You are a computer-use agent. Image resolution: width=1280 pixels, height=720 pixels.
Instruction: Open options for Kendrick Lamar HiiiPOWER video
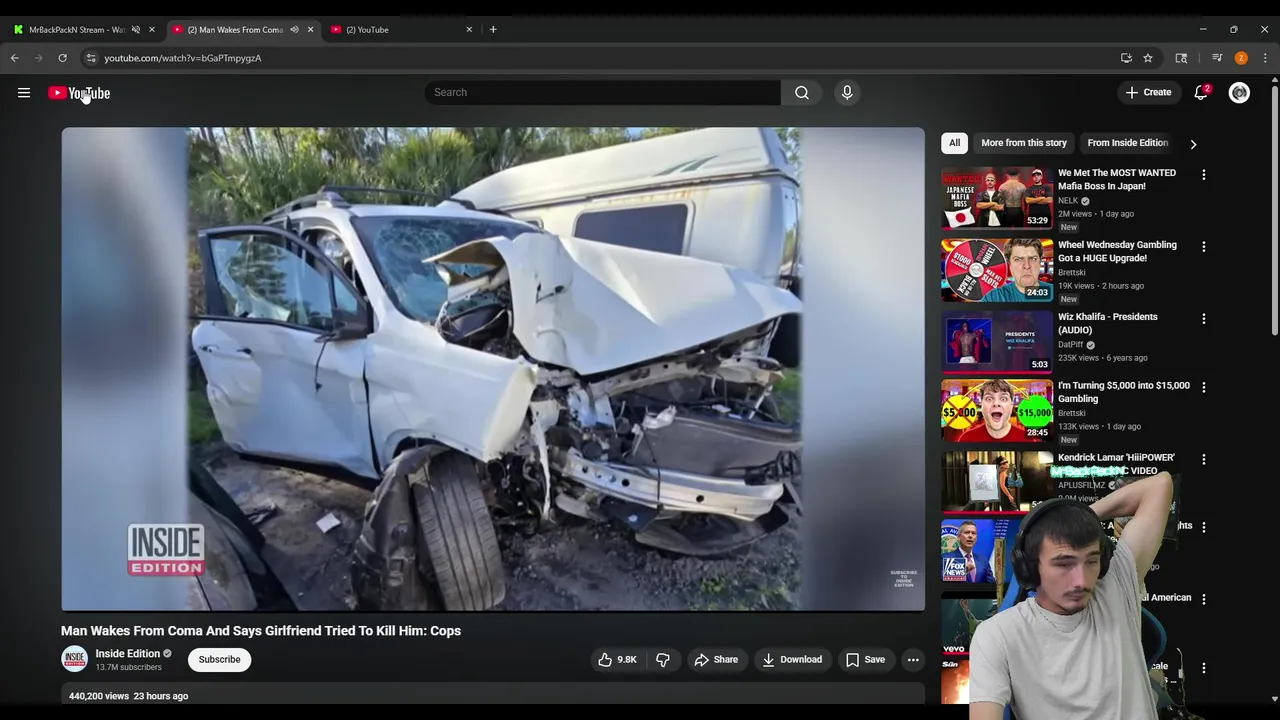[1204, 460]
